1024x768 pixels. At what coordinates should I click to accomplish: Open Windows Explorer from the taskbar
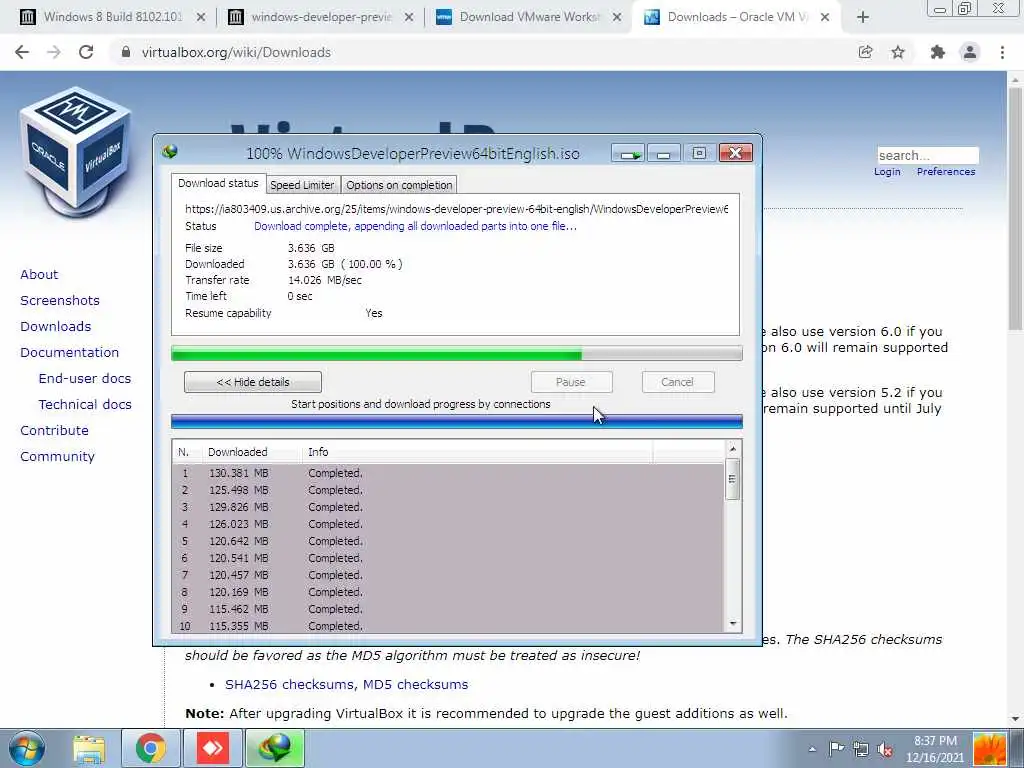pos(89,748)
